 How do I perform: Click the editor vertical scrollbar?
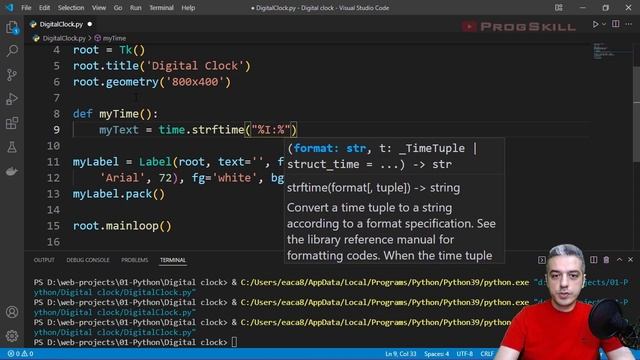636,114
